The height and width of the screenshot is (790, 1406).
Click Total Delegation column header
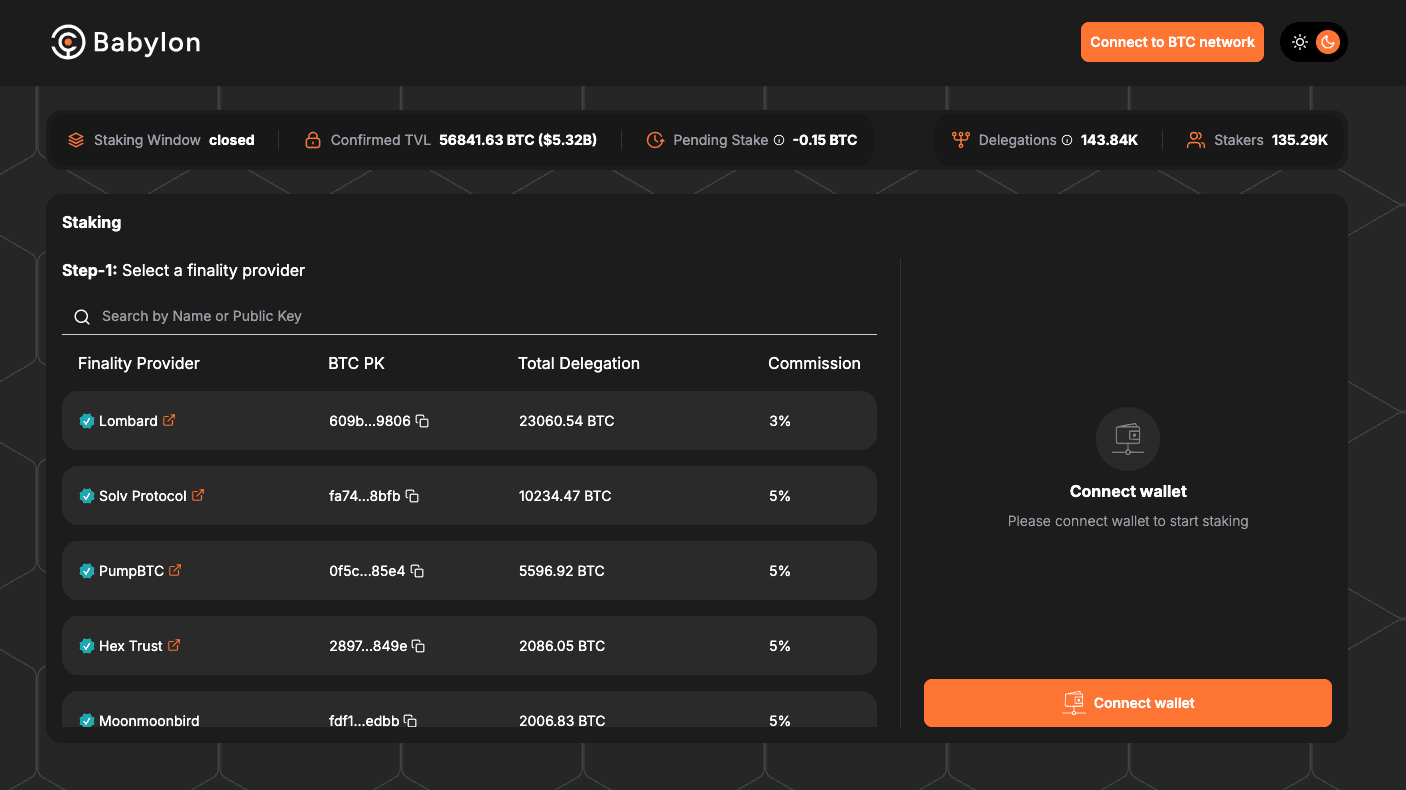tap(579, 363)
